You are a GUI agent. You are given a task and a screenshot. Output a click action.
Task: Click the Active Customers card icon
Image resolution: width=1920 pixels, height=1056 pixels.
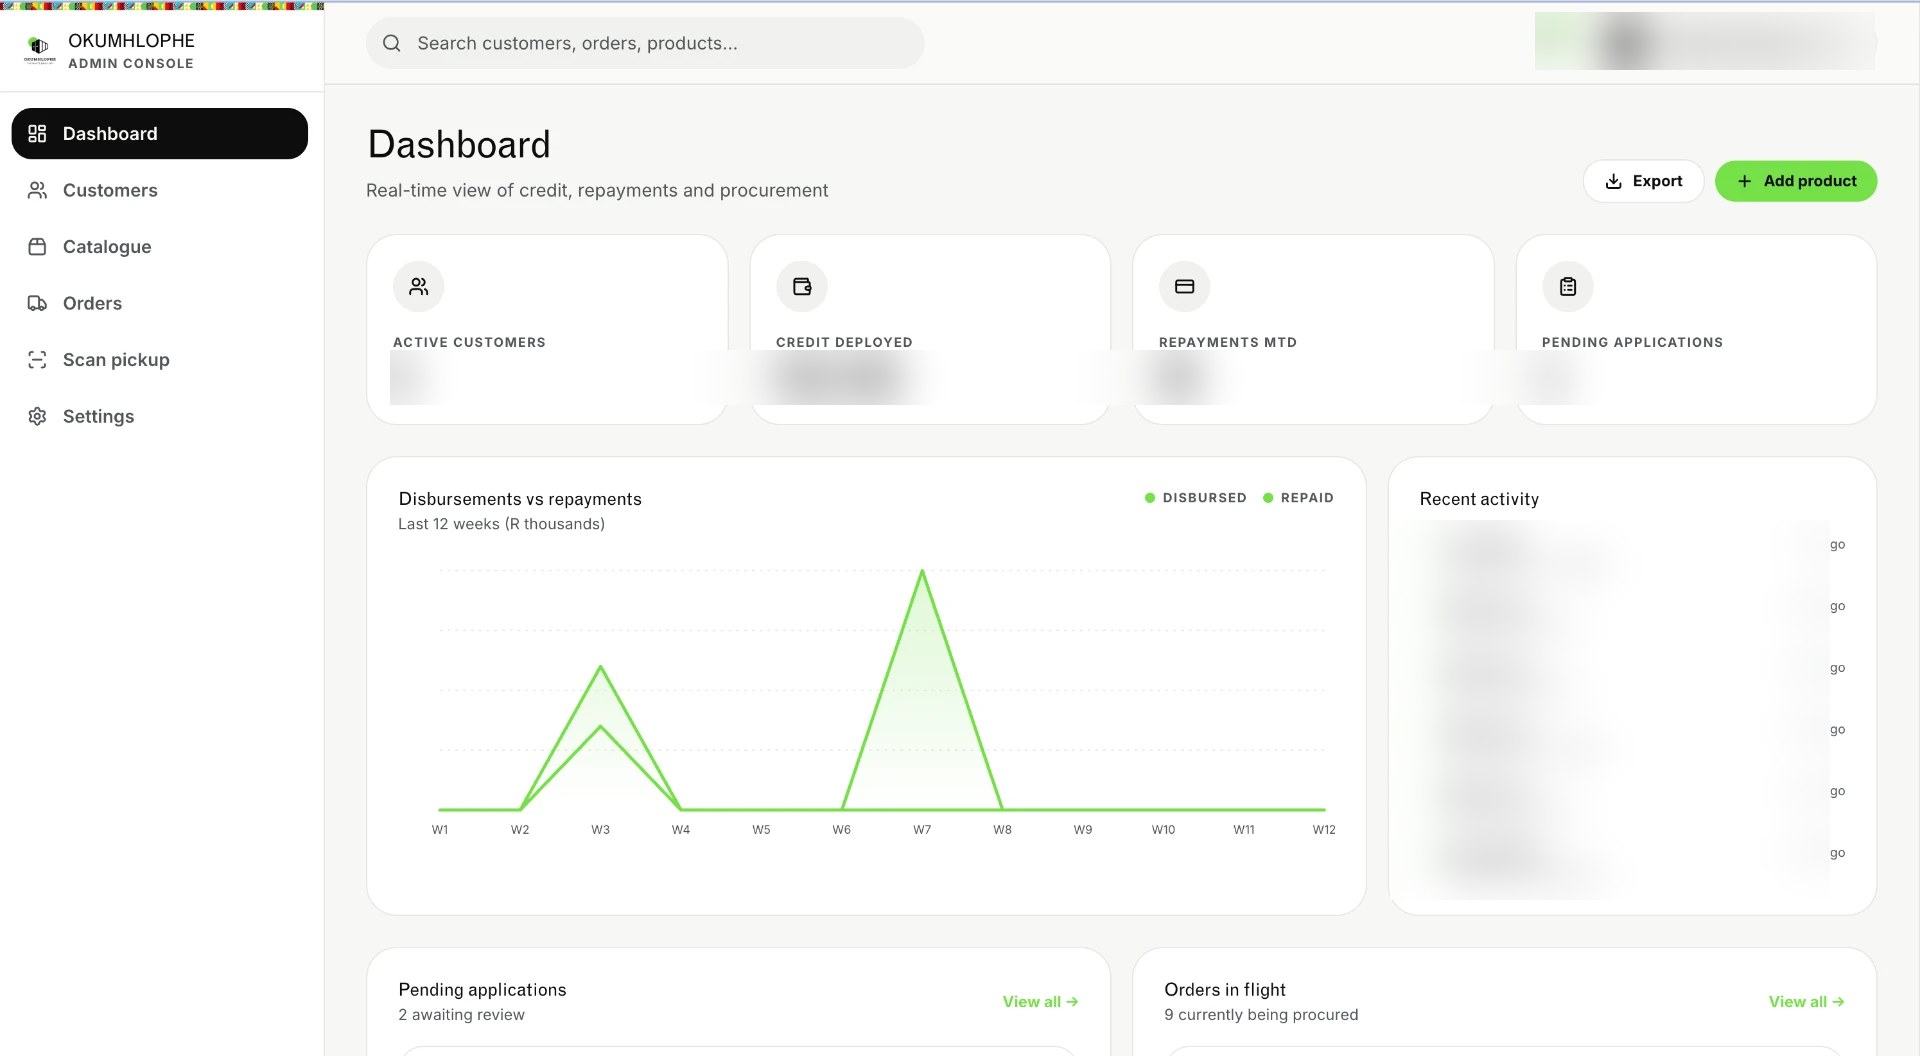(419, 286)
